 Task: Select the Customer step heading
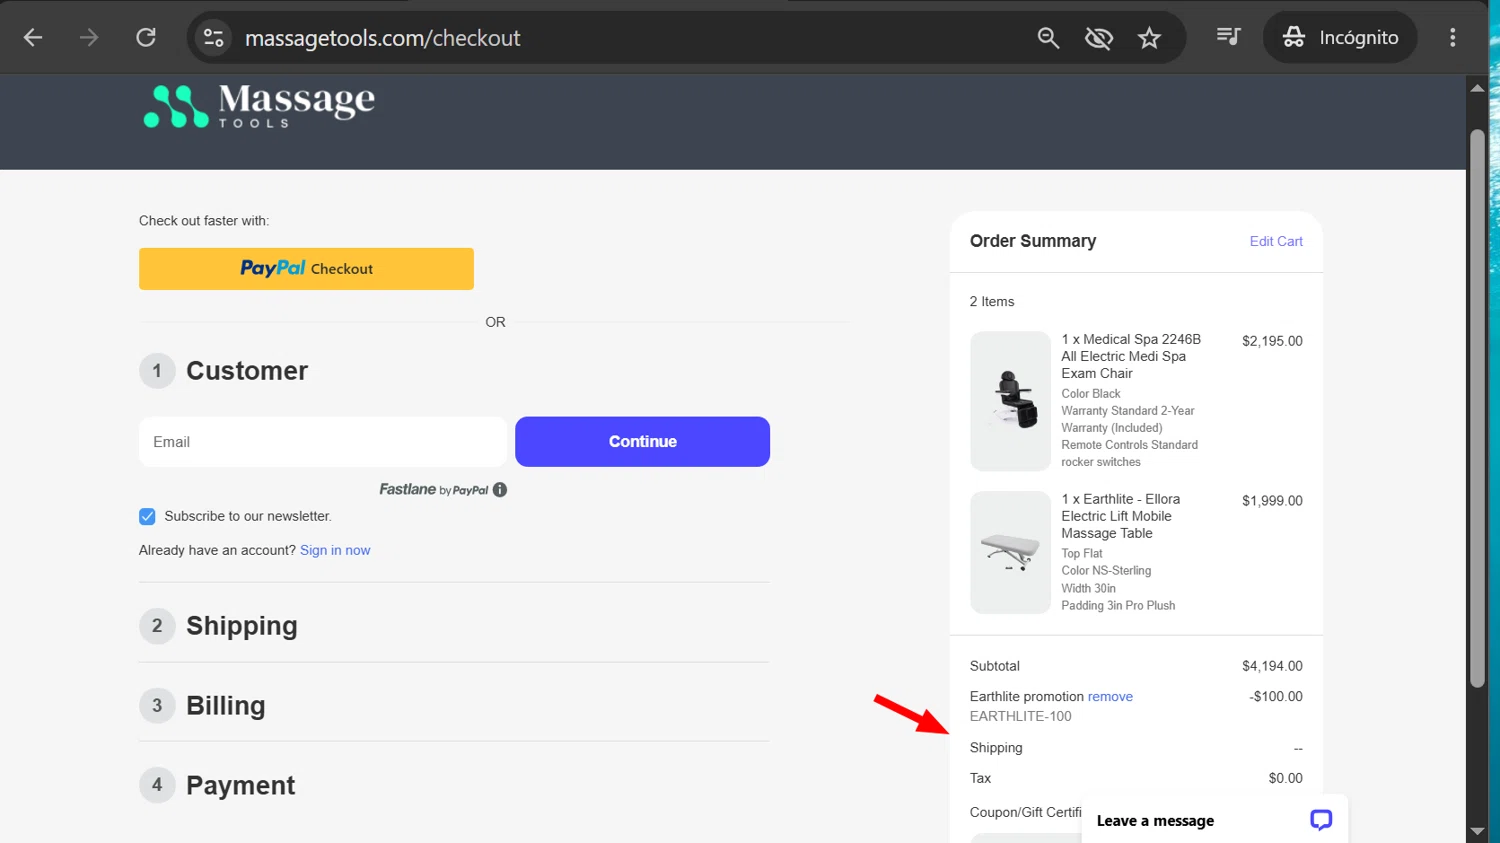[247, 371]
